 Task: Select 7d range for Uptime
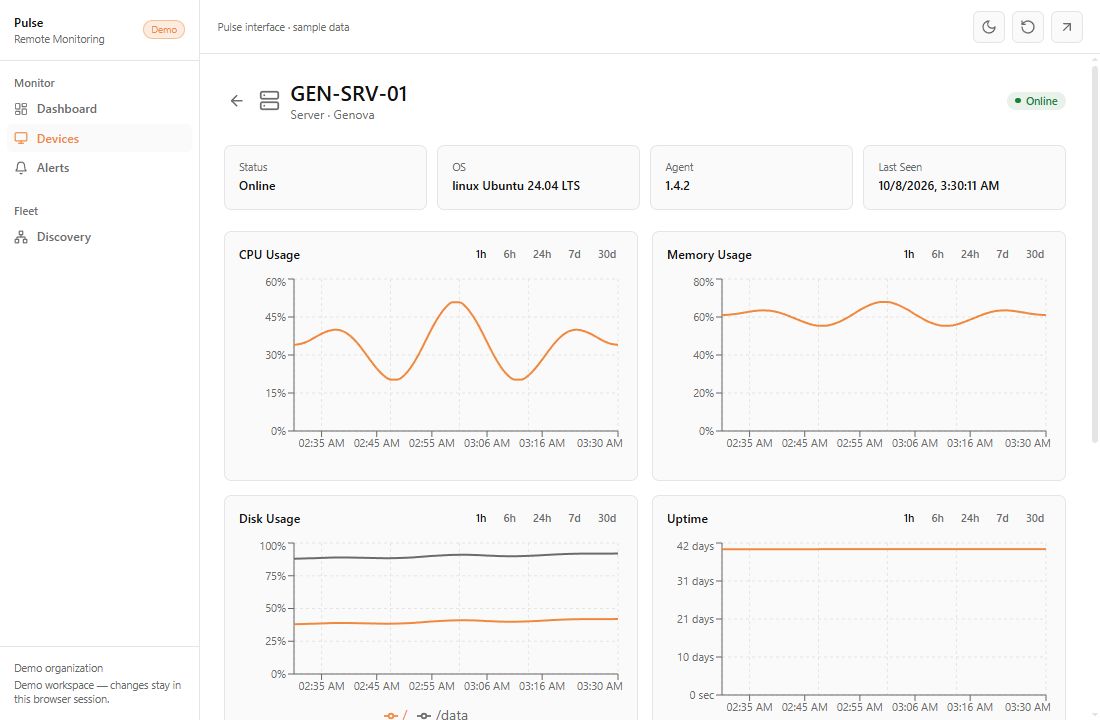point(1002,518)
